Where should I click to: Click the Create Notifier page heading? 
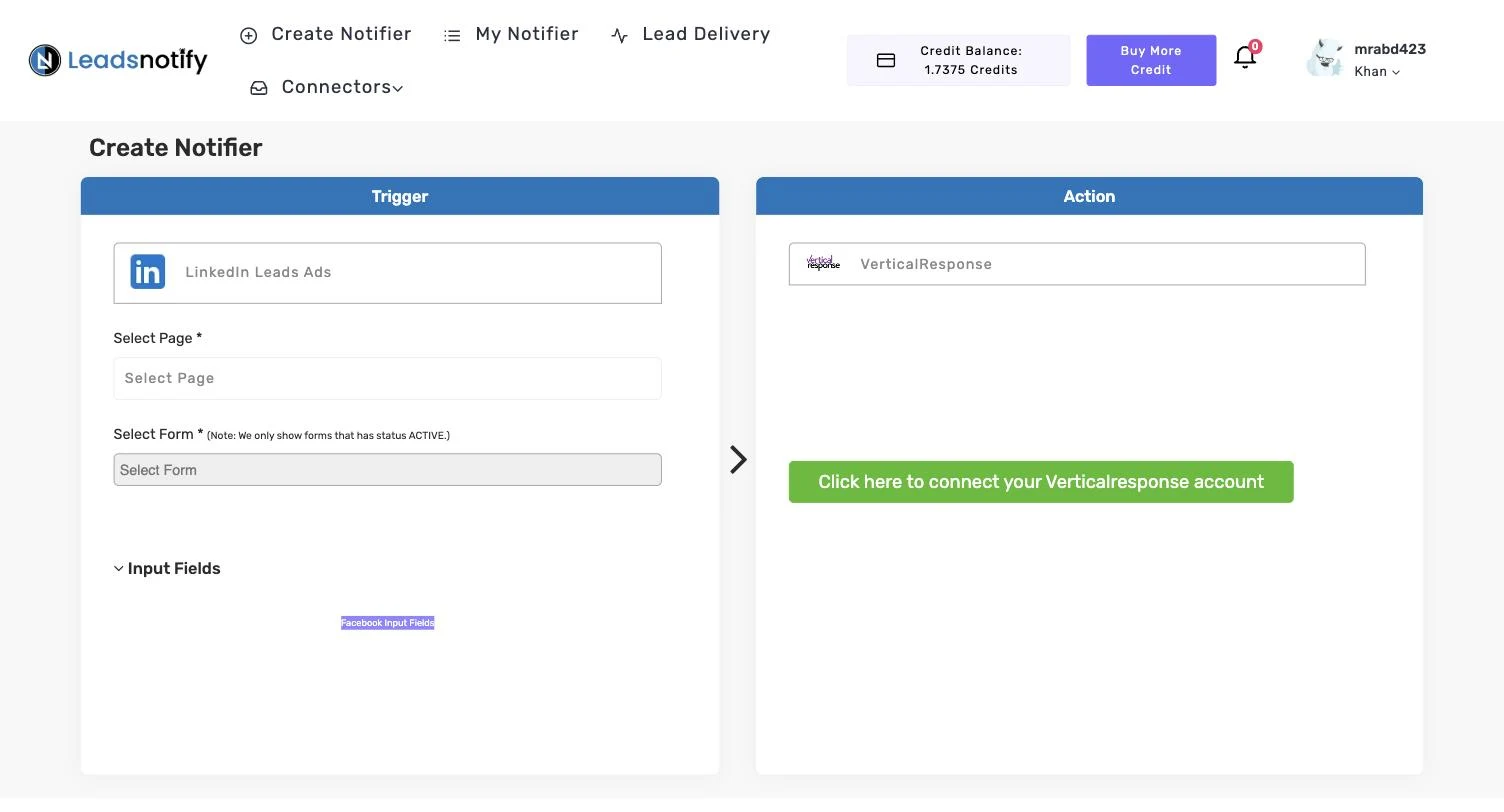point(176,148)
